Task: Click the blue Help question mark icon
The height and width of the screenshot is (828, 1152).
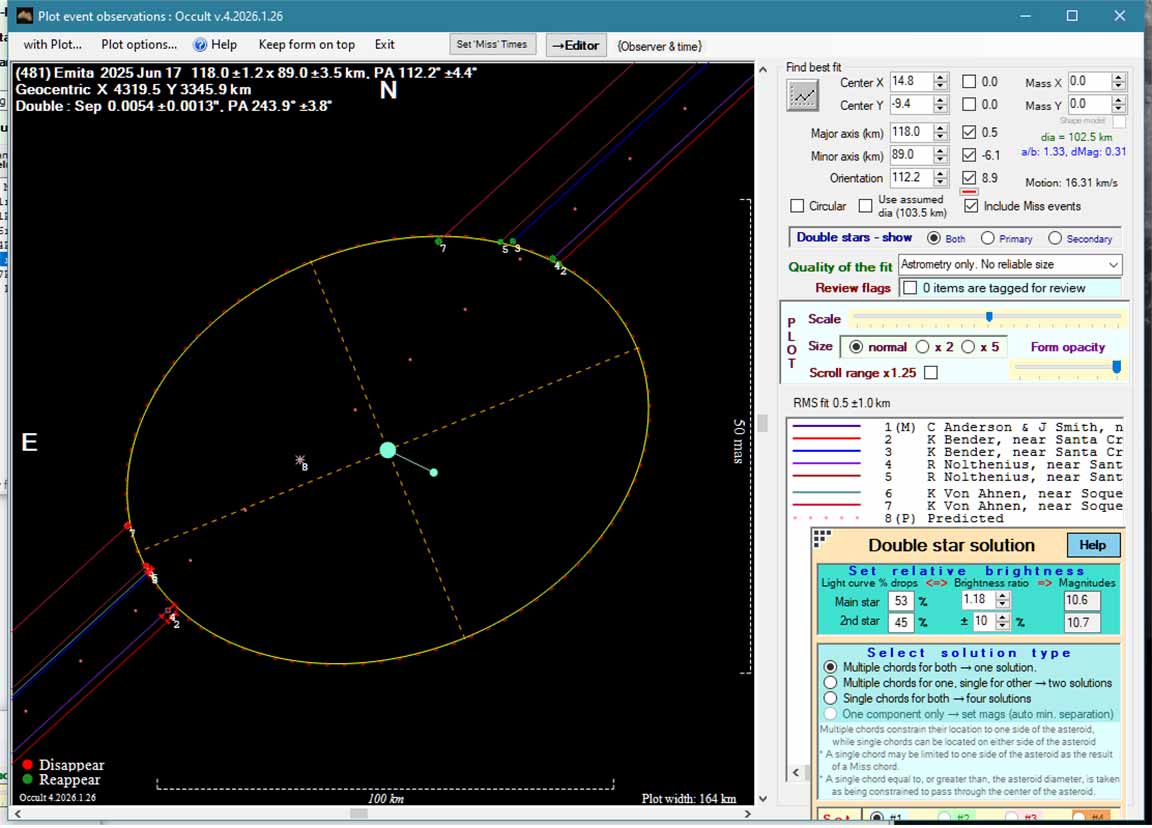Action: [x=200, y=45]
